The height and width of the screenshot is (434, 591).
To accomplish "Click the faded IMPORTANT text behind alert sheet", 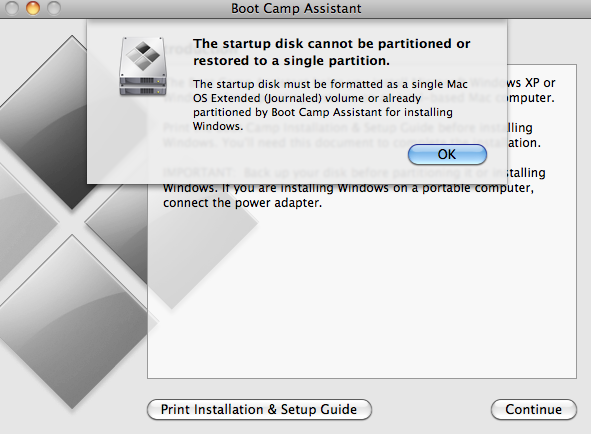I will coord(198,173).
